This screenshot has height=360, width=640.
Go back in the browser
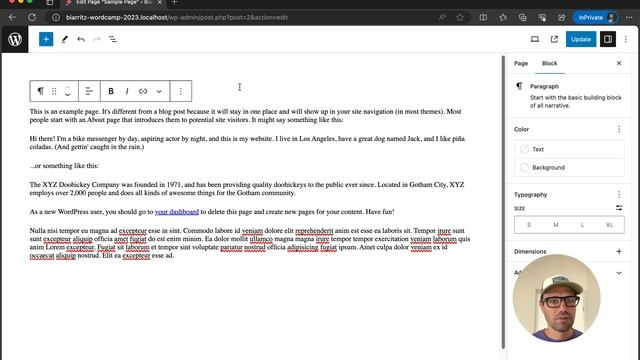point(12,17)
